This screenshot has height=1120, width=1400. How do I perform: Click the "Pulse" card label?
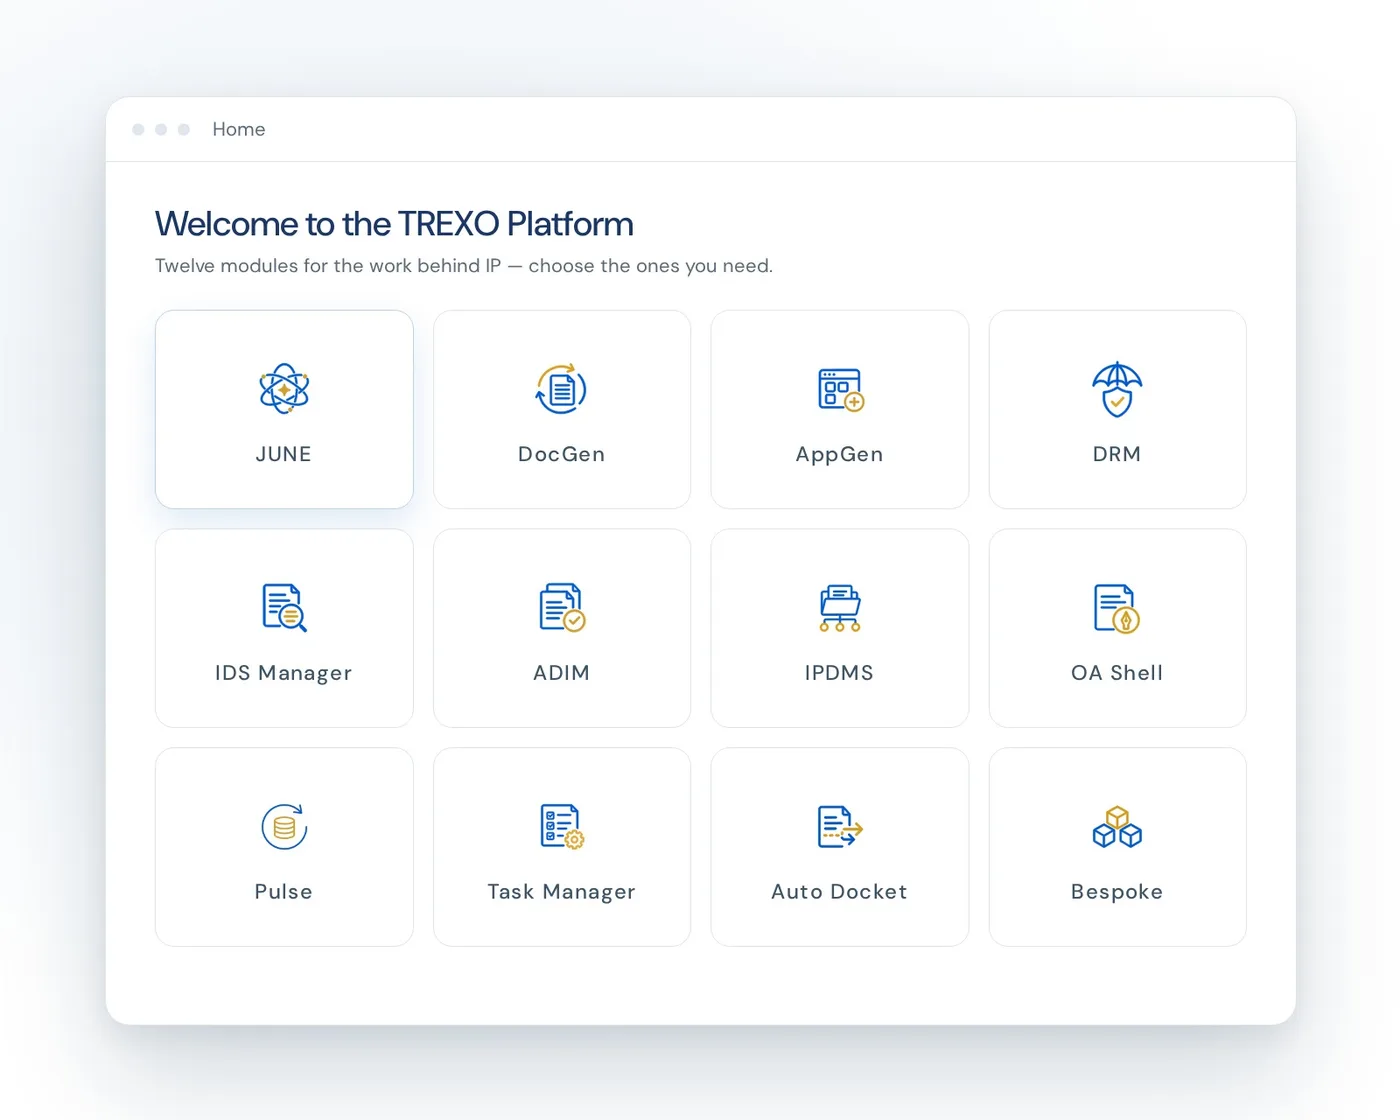point(284,891)
